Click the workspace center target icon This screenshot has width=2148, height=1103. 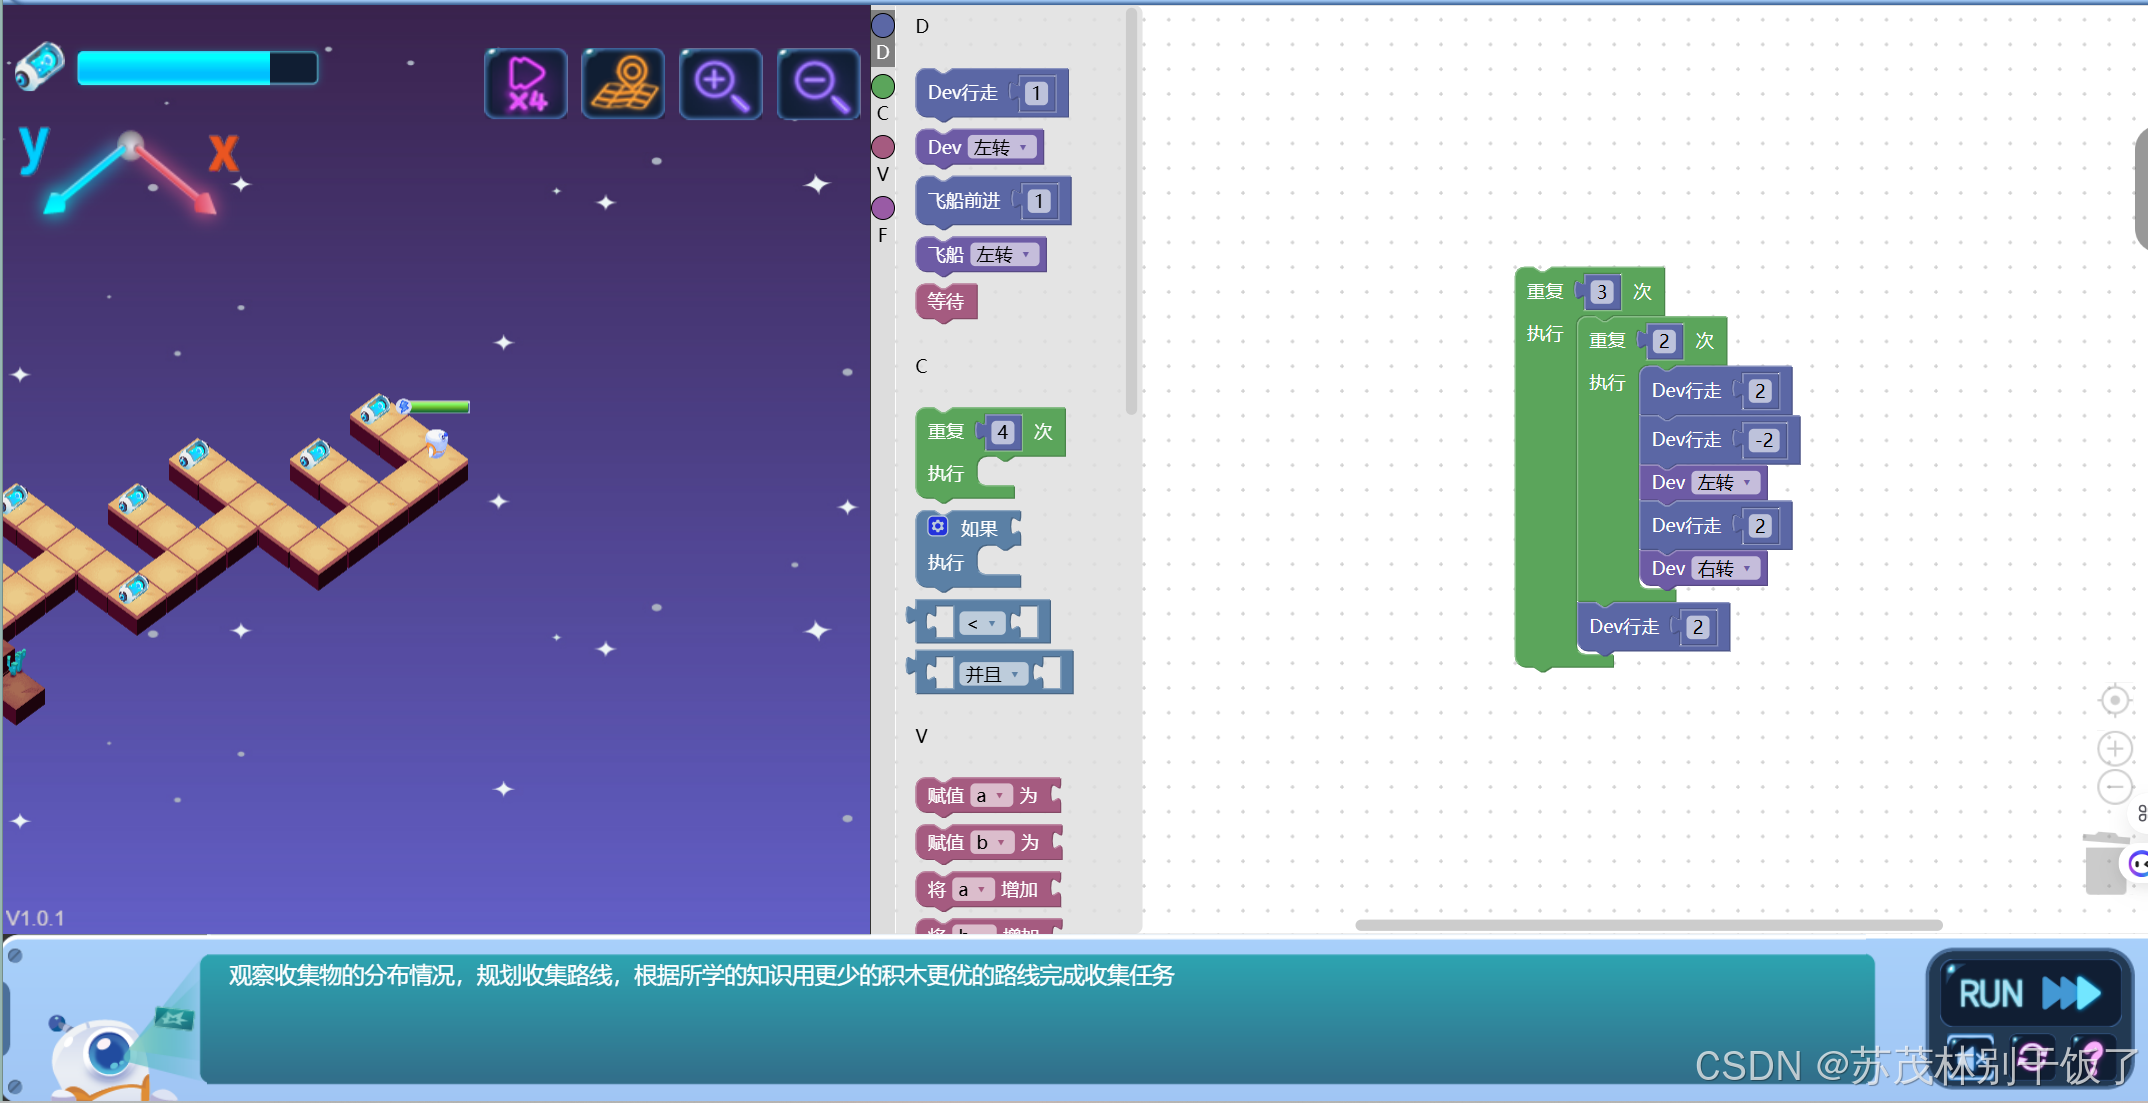[x=2114, y=700]
